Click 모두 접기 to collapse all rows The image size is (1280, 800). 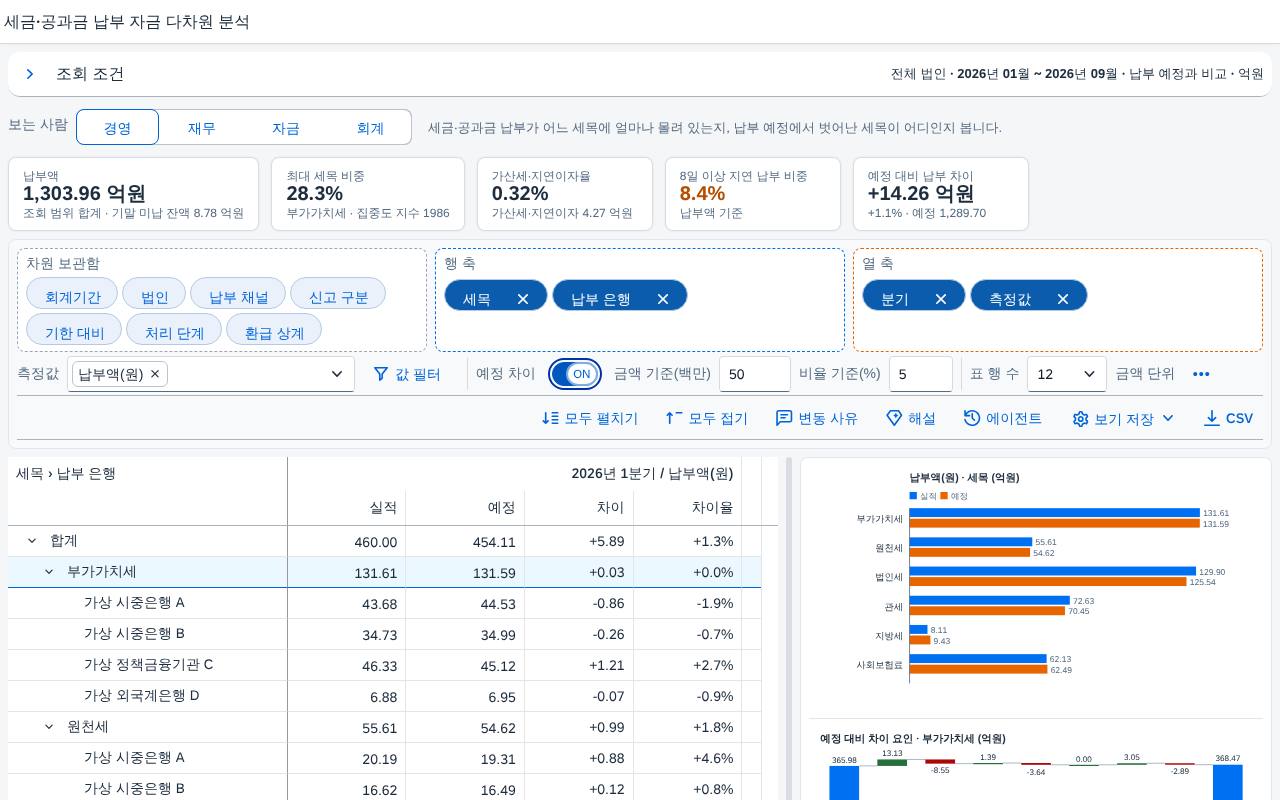click(707, 418)
